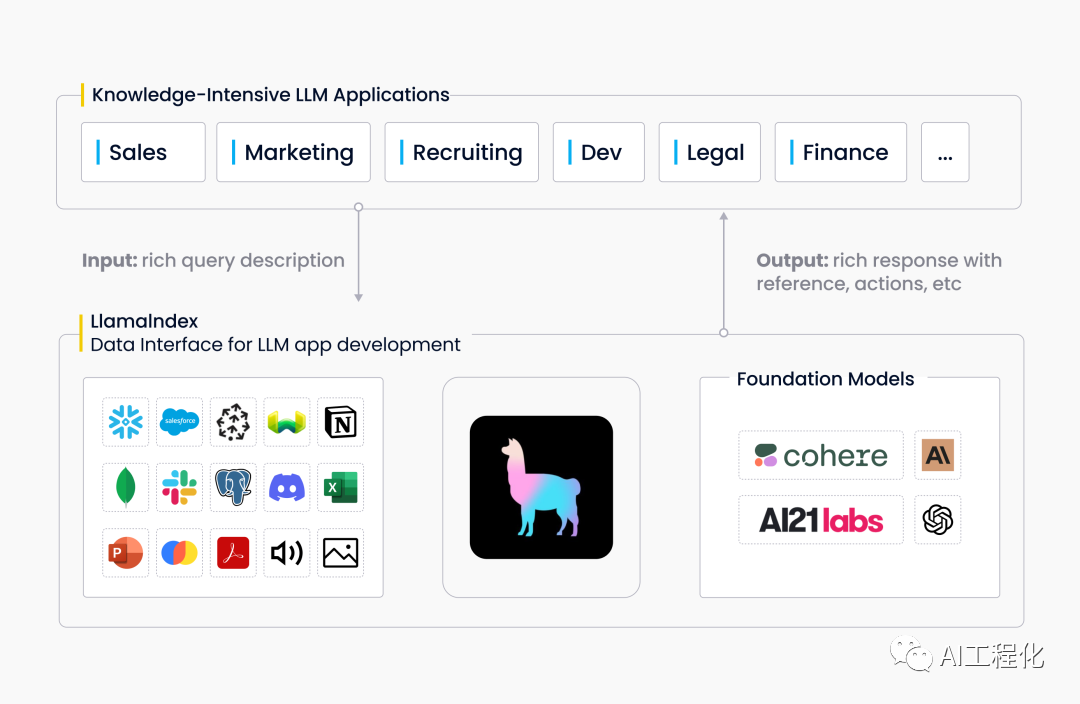Click the Salesforce cloud icon
Image resolution: width=1080 pixels, height=704 pixels.
point(179,422)
